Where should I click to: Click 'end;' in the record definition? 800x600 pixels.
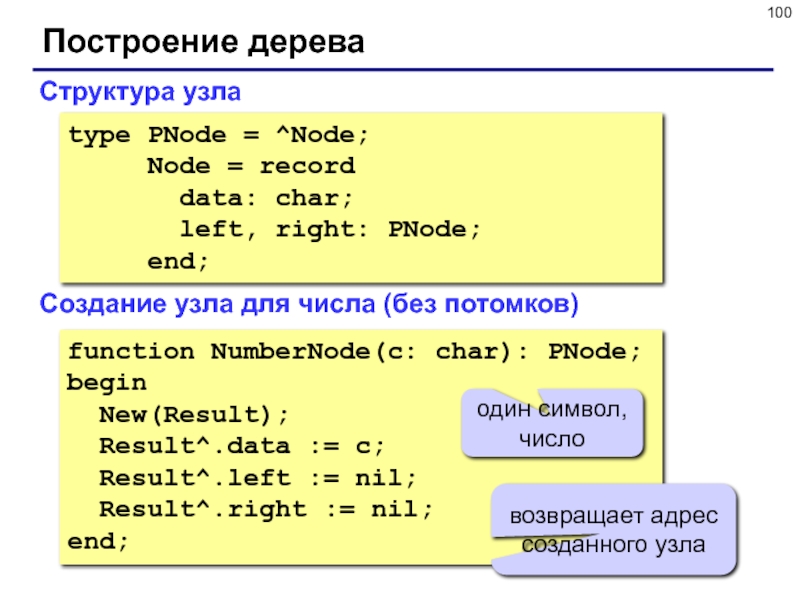point(178,262)
